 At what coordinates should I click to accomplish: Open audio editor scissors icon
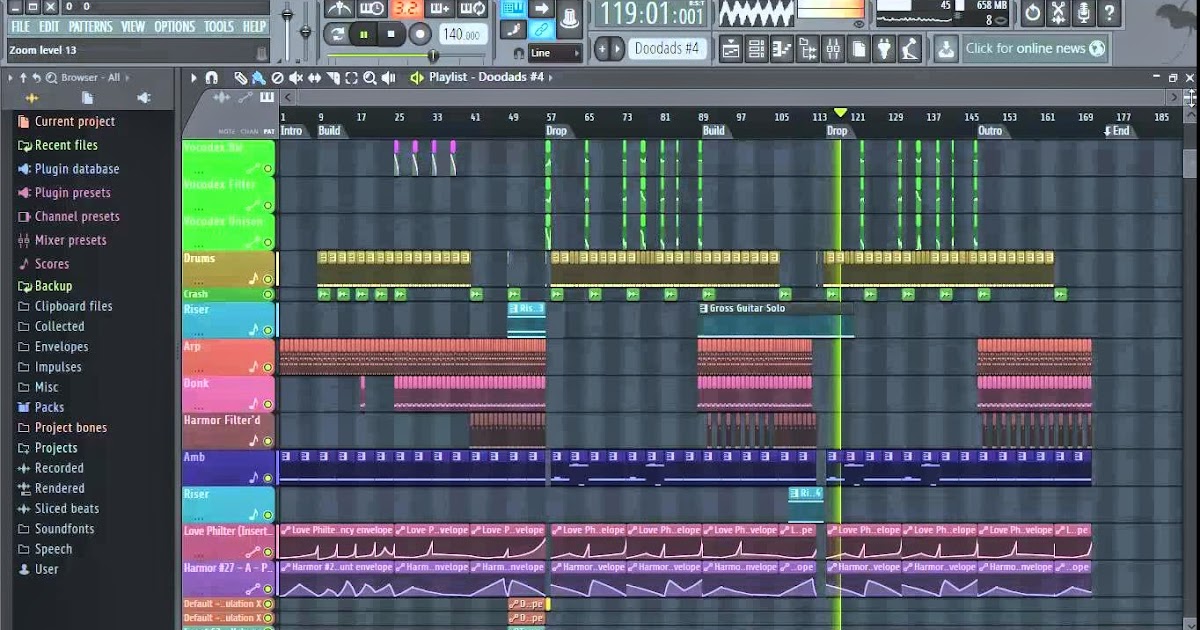1059,13
